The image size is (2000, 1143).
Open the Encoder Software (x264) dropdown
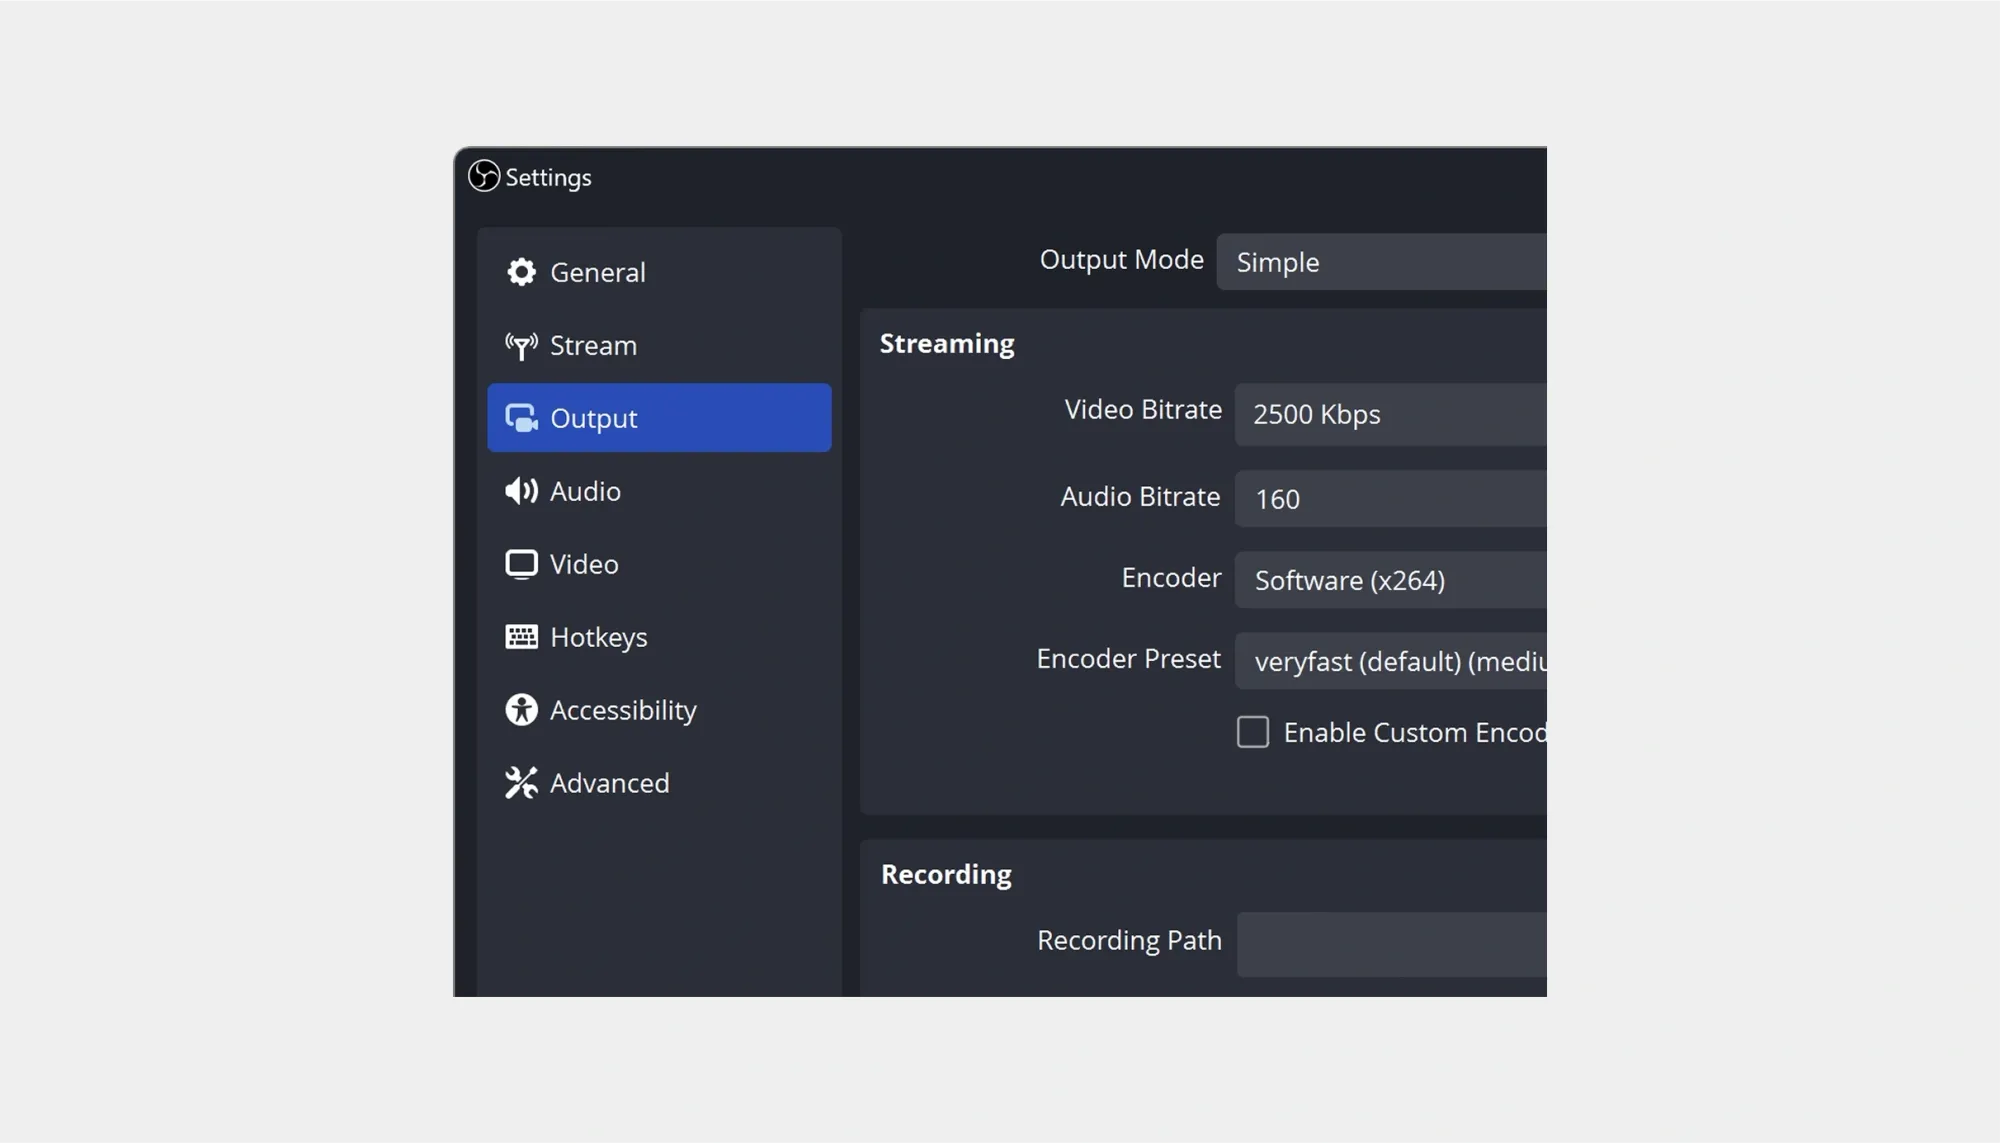pyautogui.click(x=1390, y=580)
